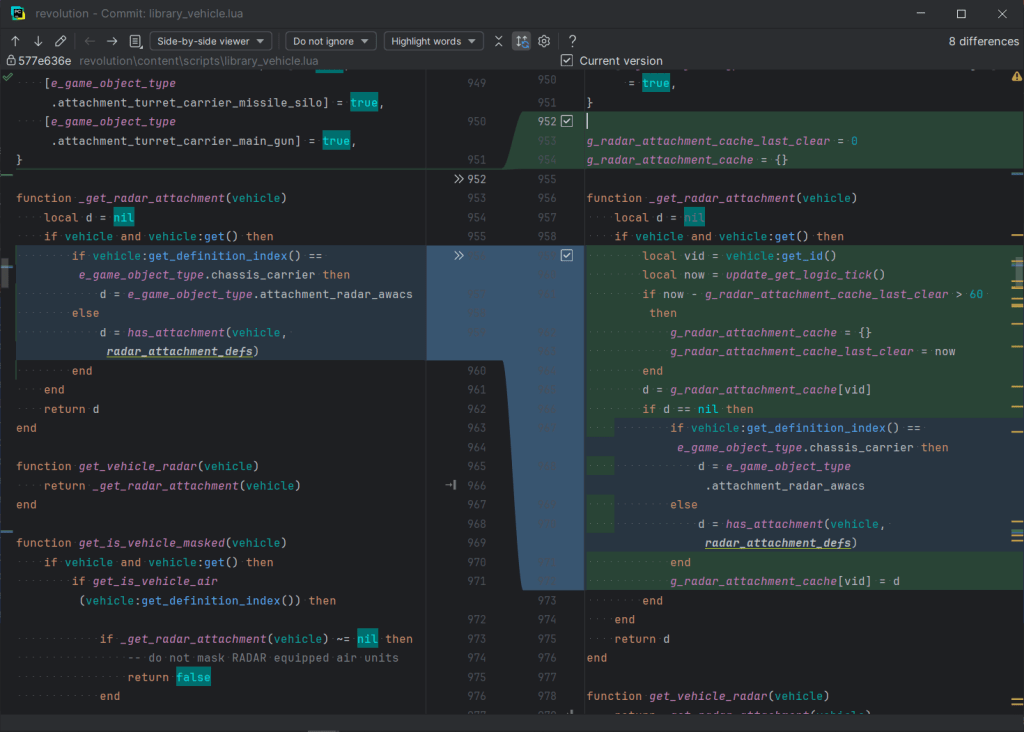Click the breakpoint marker beside line 966
The height and width of the screenshot is (732, 1024).
pyautogui.click(x=451, y=485)
